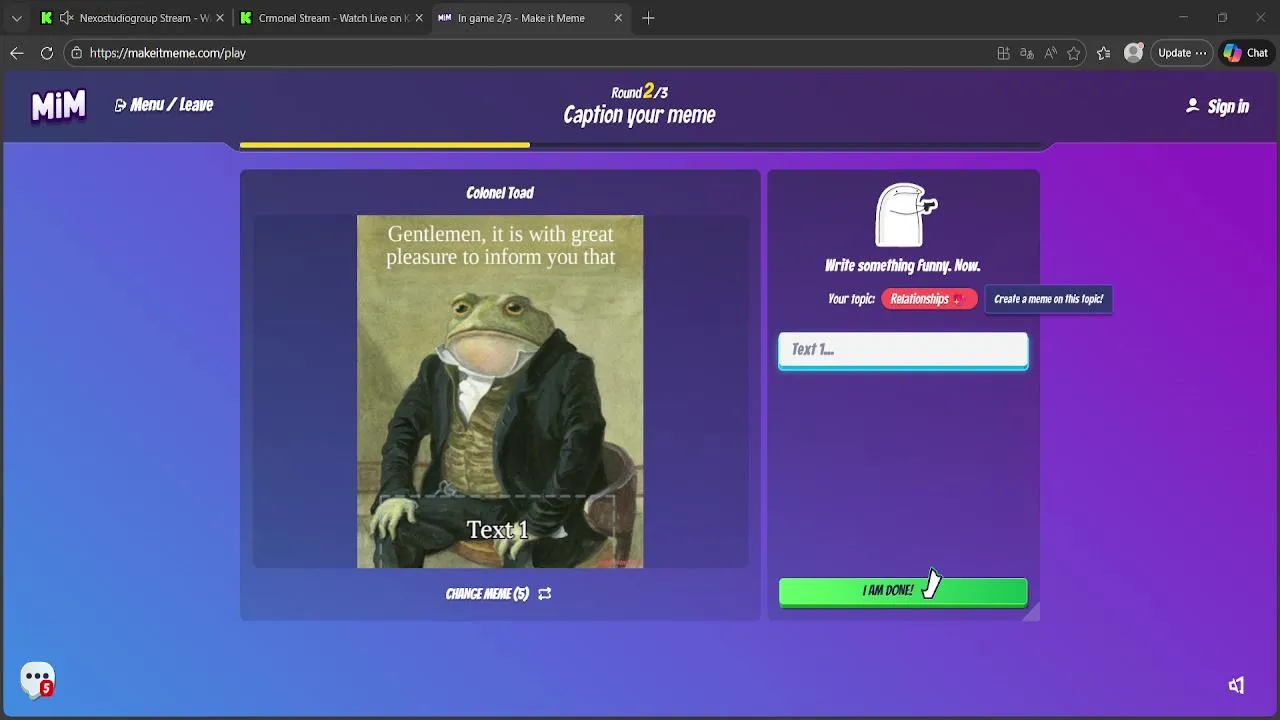Open a new browser tab

[648, 18]
